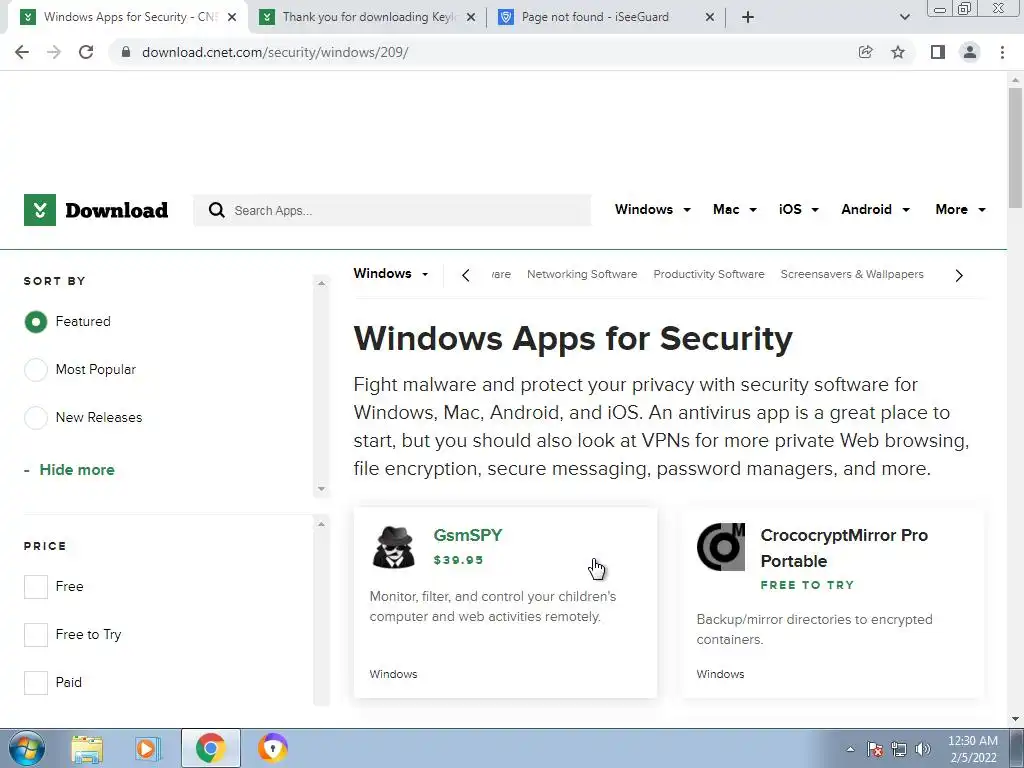Open Productivity Software category
The width and height of the screenshot is (1024, 768).
pos(709,274)
